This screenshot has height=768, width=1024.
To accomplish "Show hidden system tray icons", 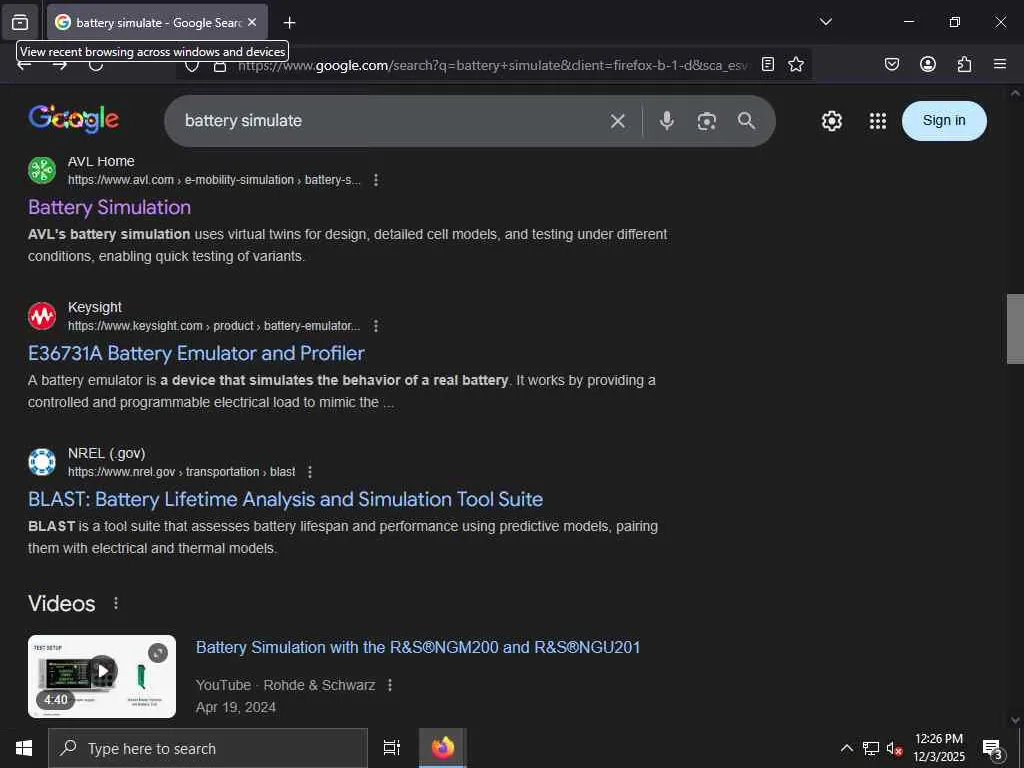I will tap(846, 748).
